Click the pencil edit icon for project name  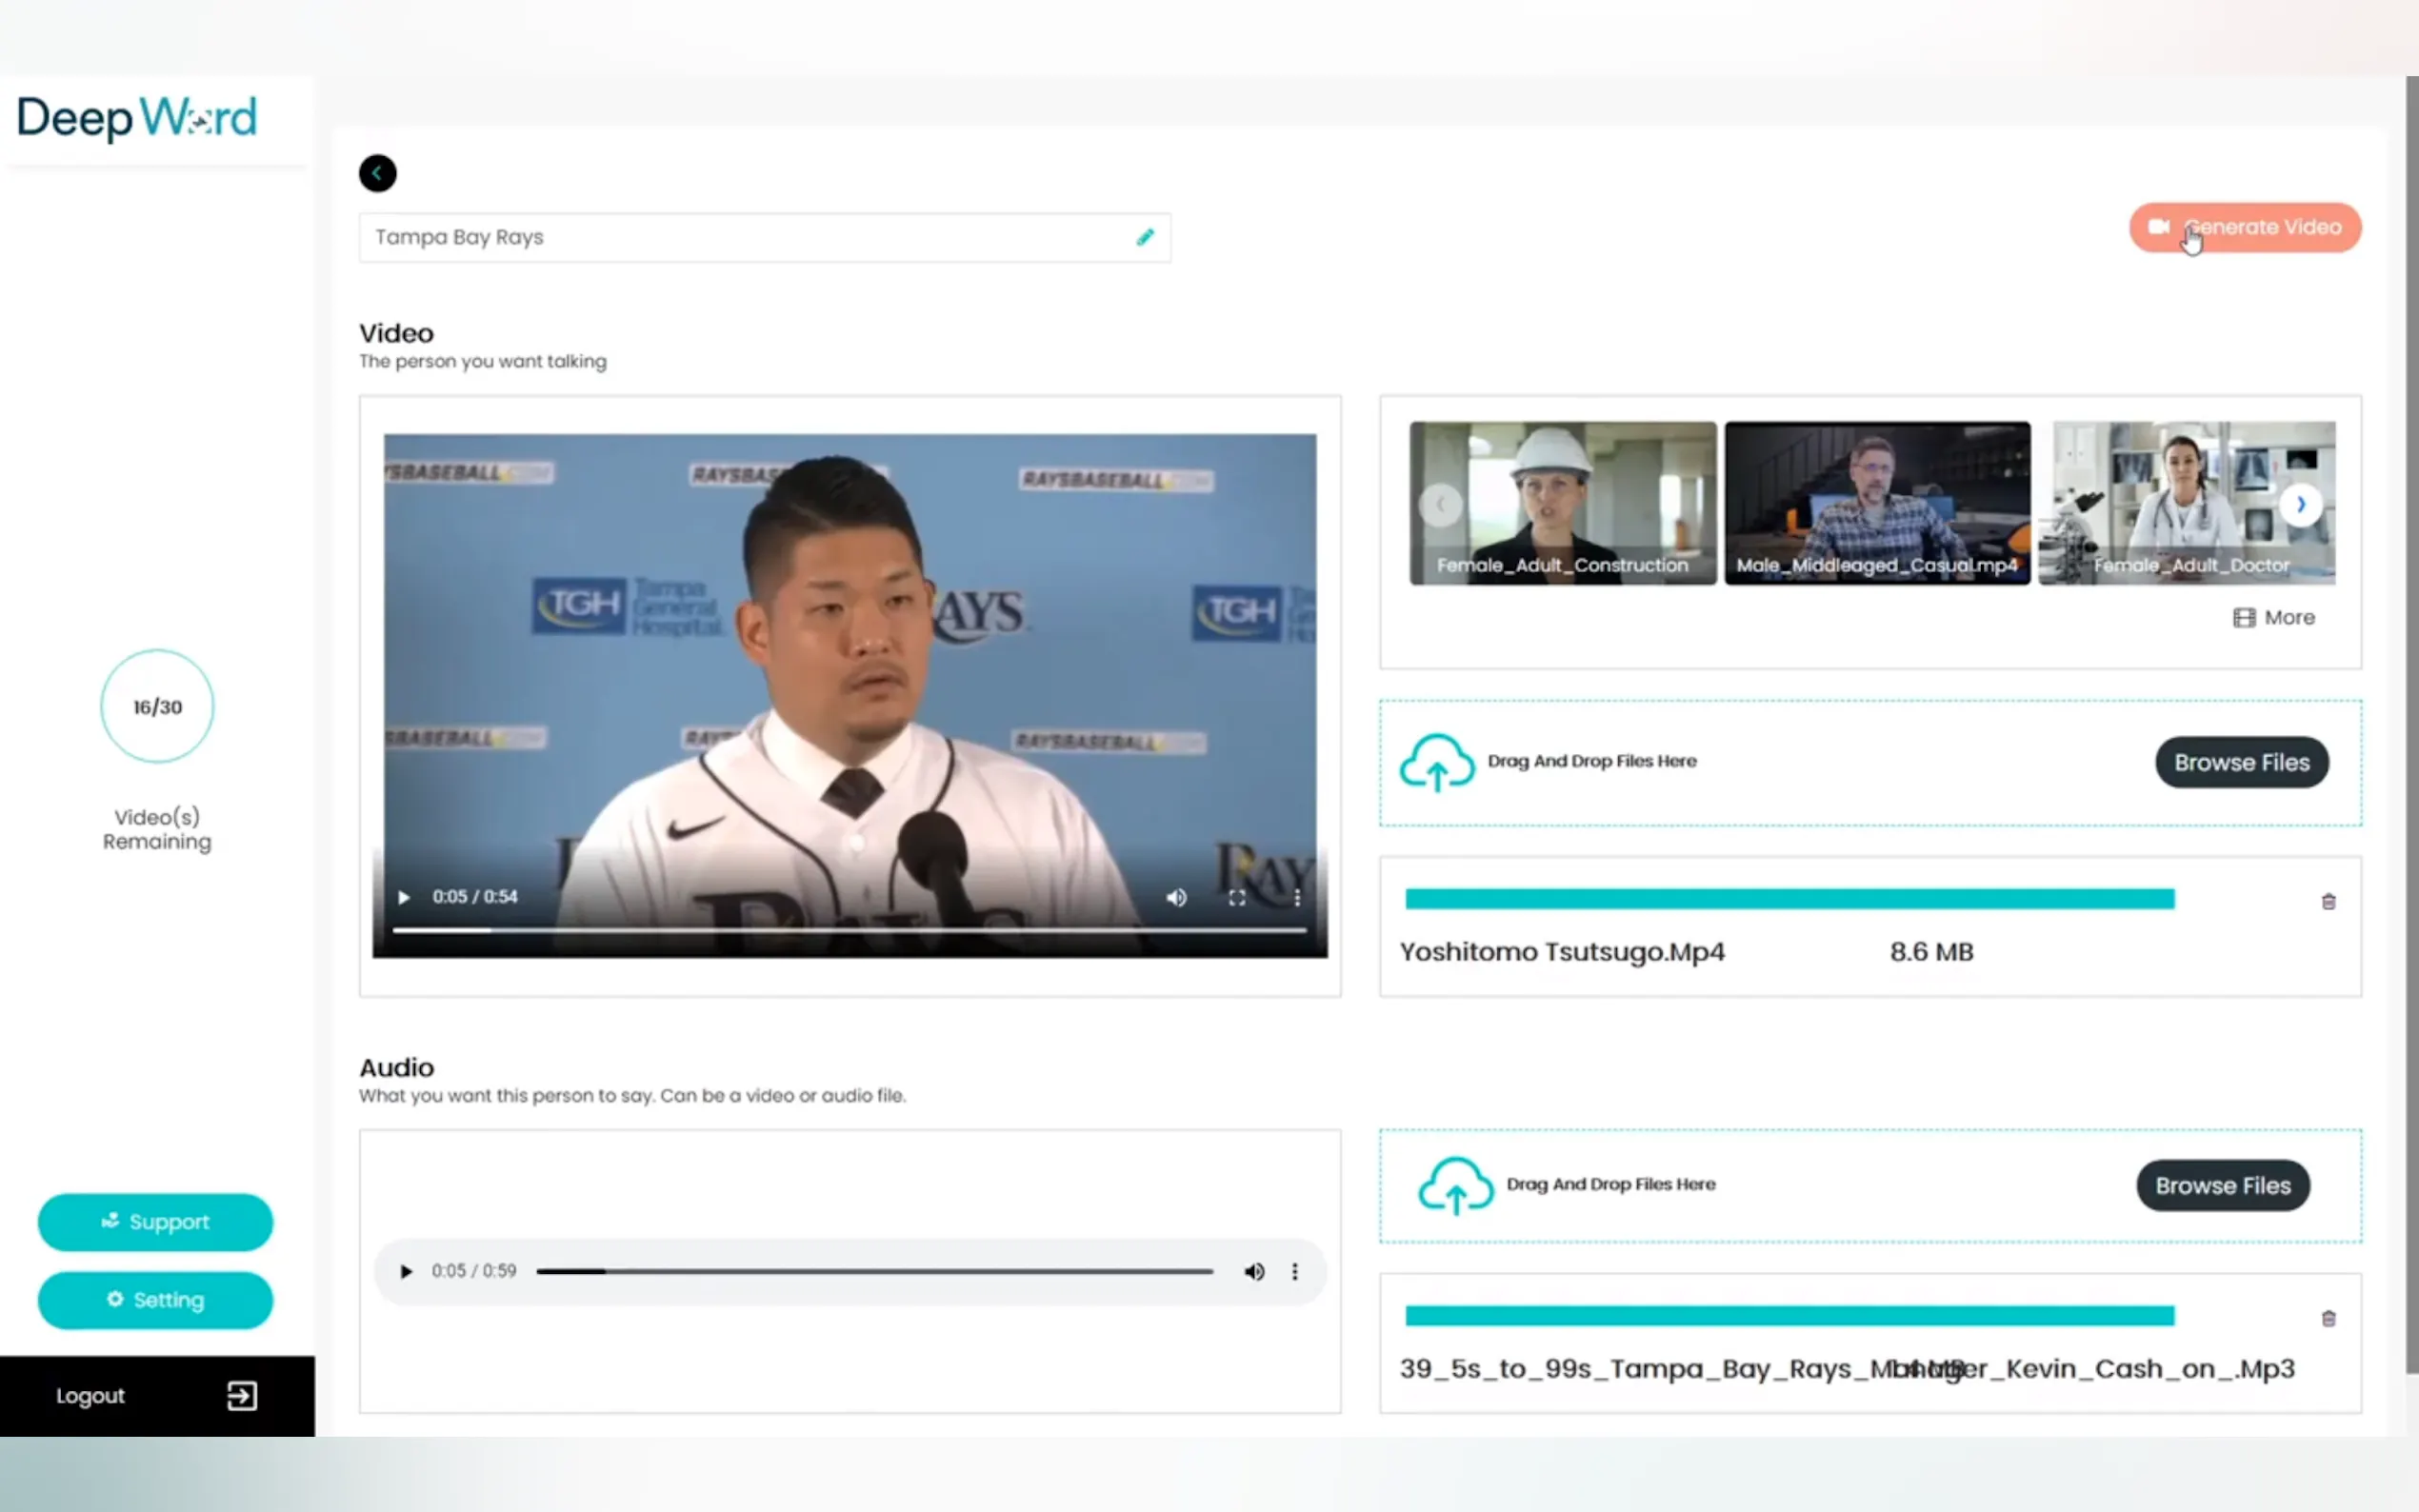(1145, 237)
